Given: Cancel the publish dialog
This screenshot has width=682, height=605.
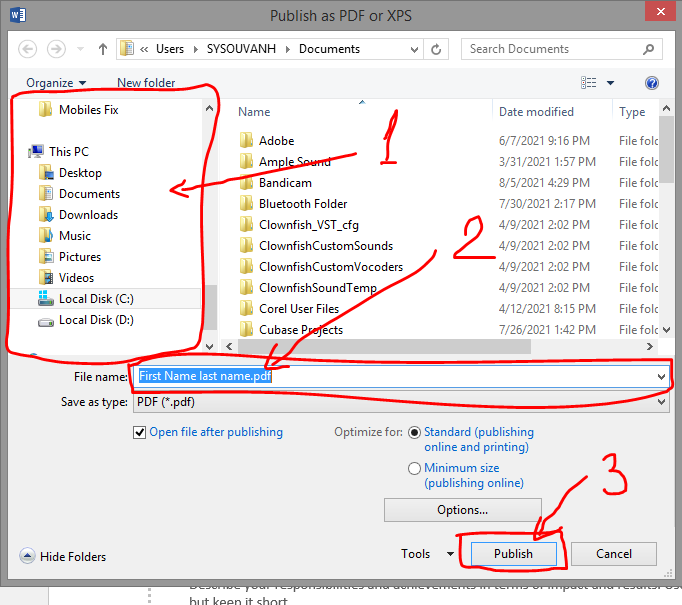Looking at the screenshot, I should [x=614, y=554].
